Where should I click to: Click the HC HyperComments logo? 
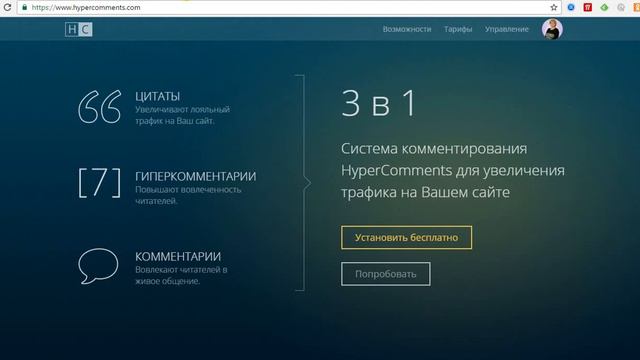79,29
